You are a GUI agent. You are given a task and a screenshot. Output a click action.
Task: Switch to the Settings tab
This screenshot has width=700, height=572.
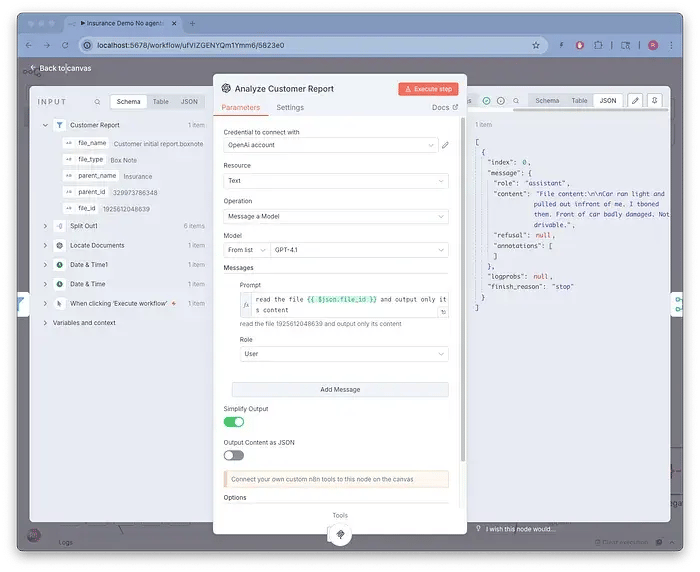pos(290,108)
